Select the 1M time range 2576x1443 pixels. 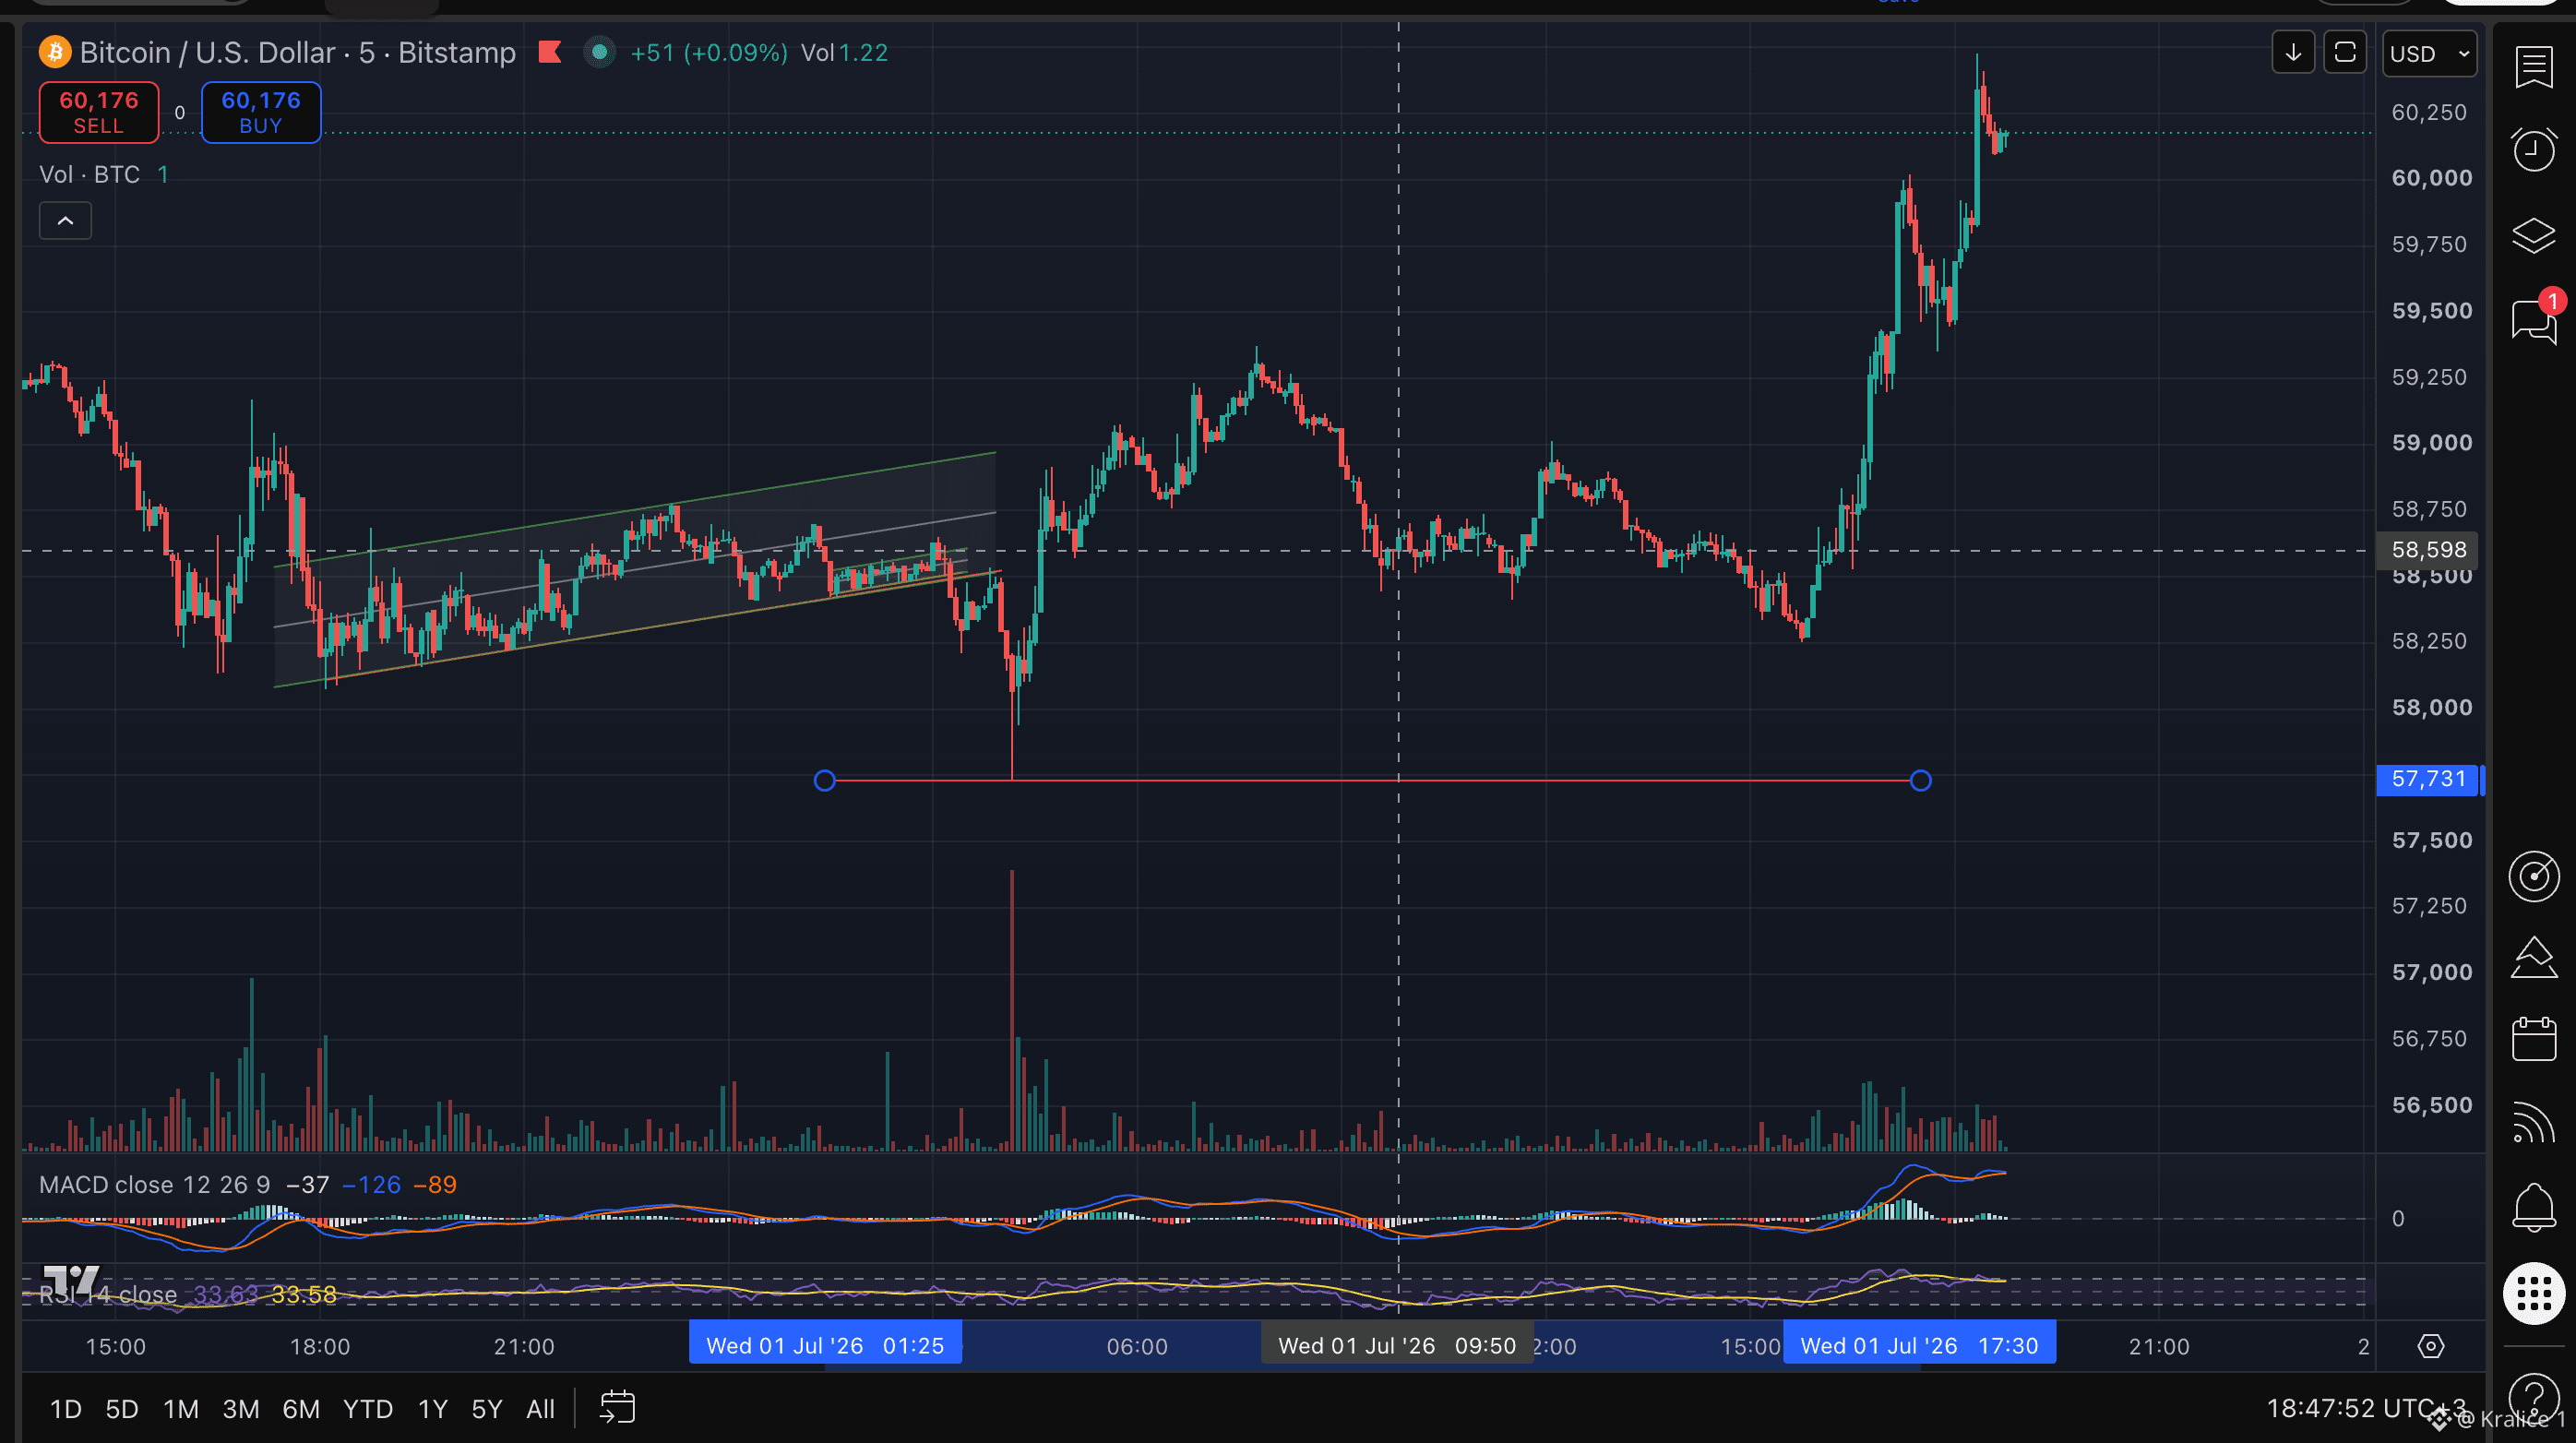(x=181, y=1409)
